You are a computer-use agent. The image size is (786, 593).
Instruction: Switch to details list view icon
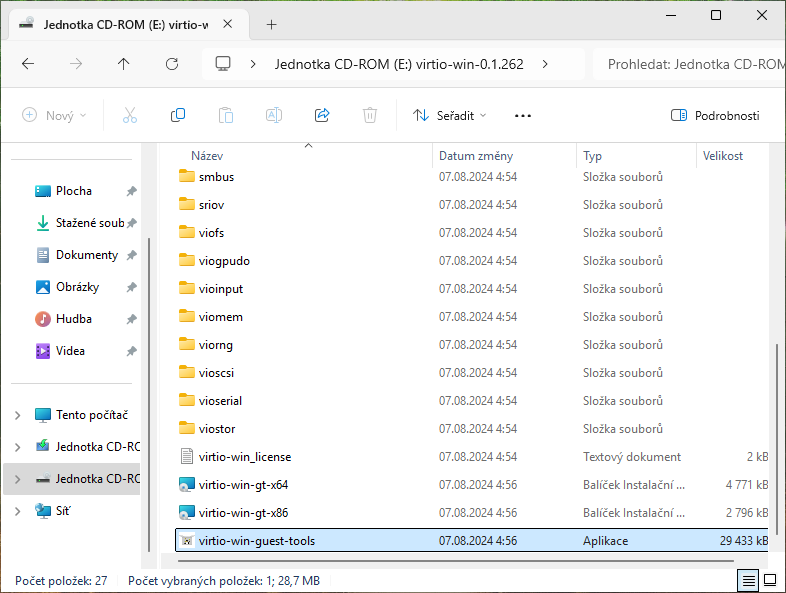(x=748, y=580)
